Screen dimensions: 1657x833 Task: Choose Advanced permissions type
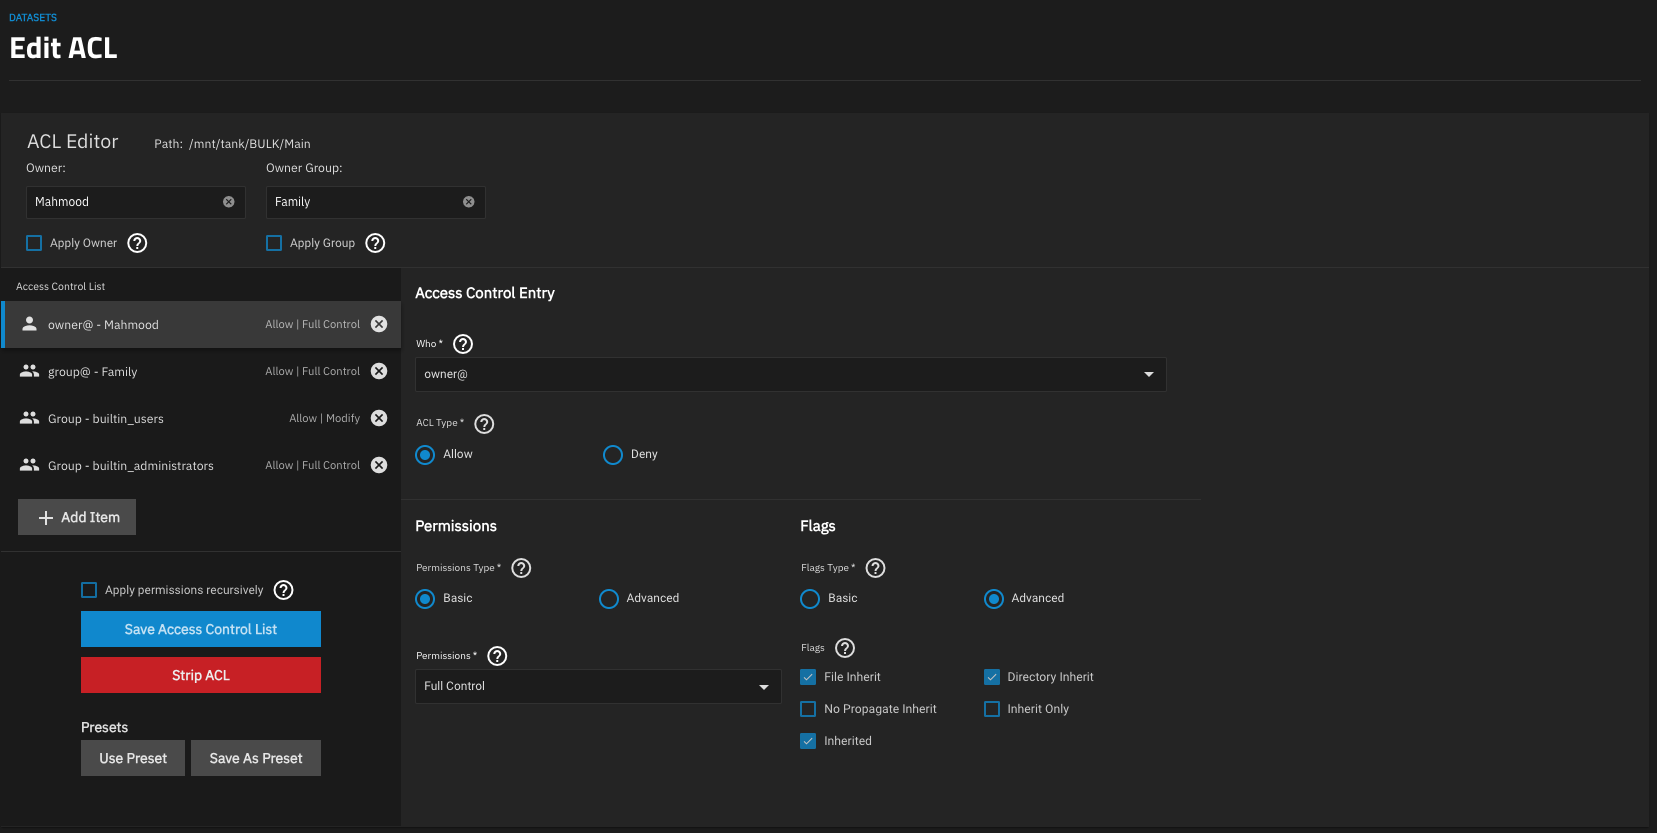click(x=609, y=599)
